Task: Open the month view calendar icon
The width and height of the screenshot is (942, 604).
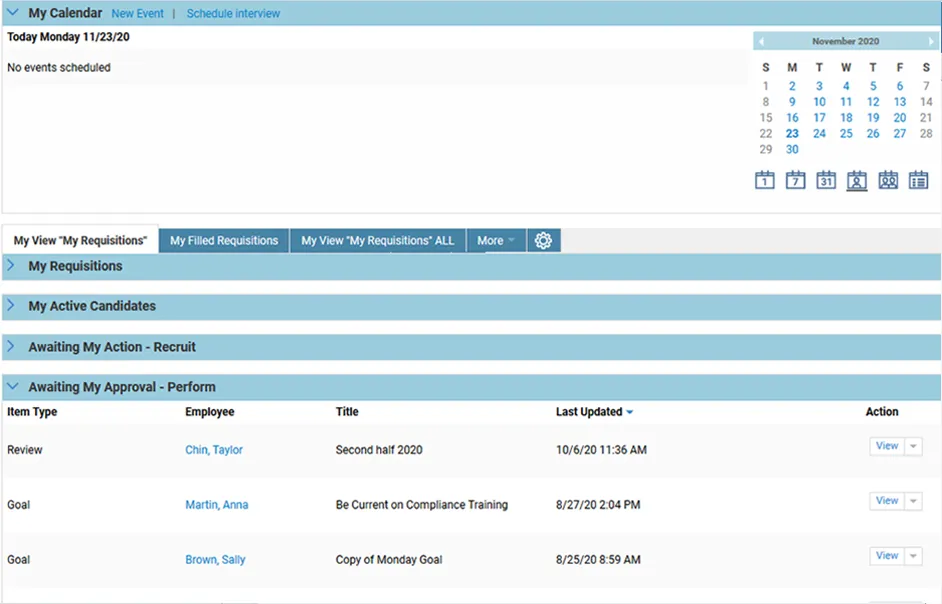Action: tap(826, 182)
